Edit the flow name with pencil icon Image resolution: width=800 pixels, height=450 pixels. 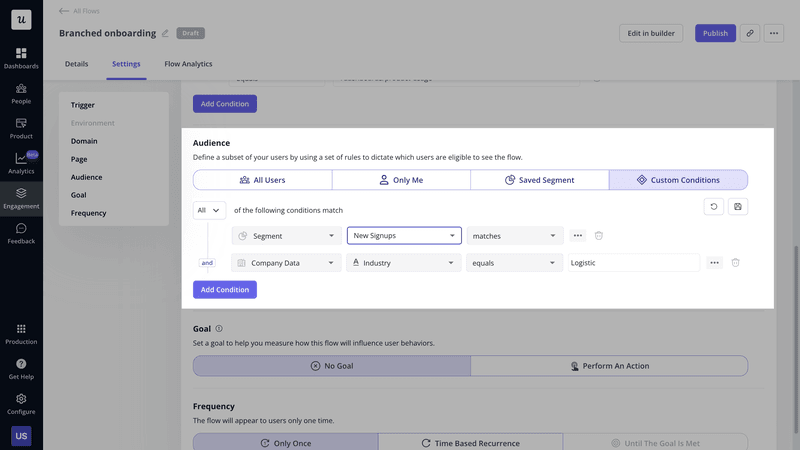pos(165,33)
